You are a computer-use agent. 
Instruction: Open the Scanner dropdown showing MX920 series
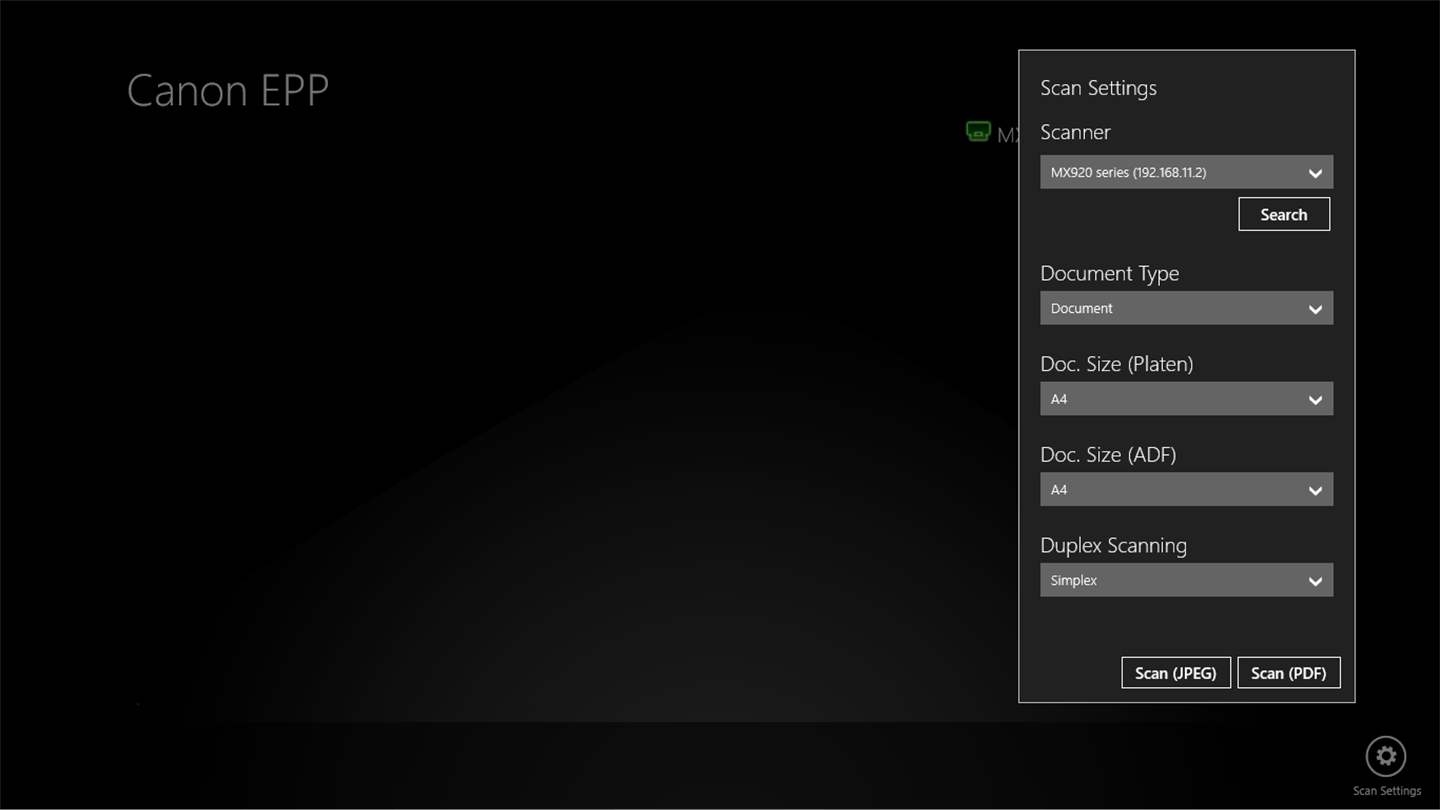click(x=1186, y=173)
